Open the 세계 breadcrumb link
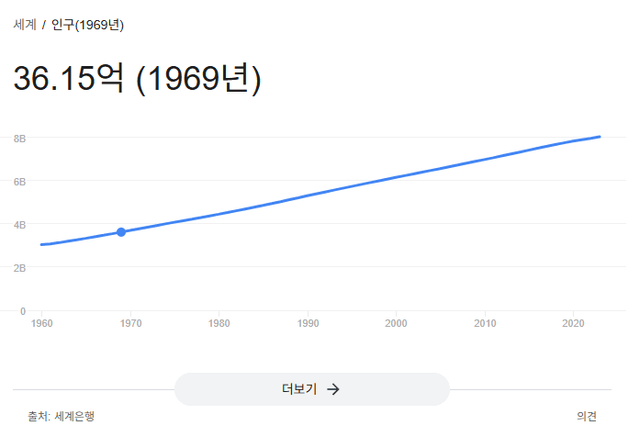Image resolution: width=640 pixels, height=436 pixels. [x=26, y=23]
